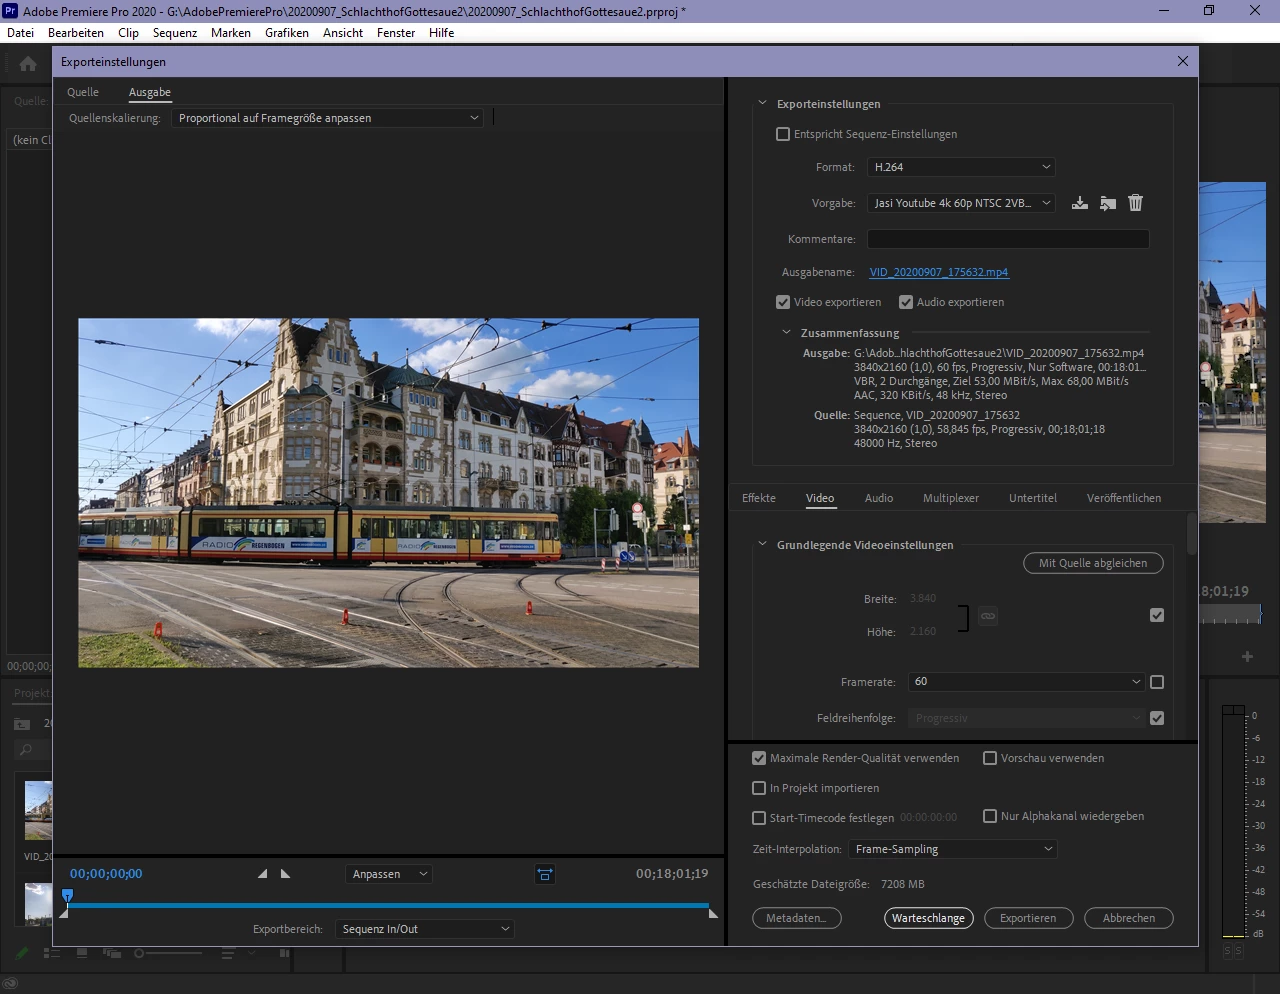Uncheck Audio exportieren

tap(906, 302)
